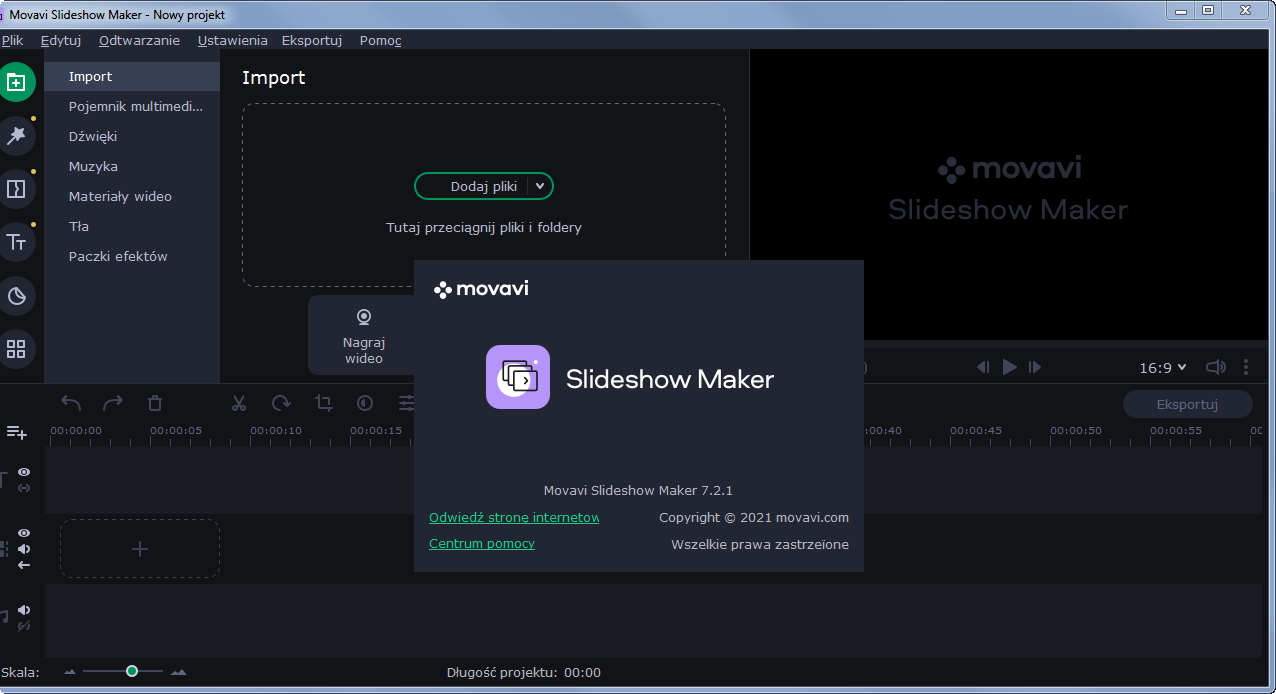The image size is (1276, 694).
Task: Toggle video track visibility eye
Action: pyautogui.click(x=24, y=533)
